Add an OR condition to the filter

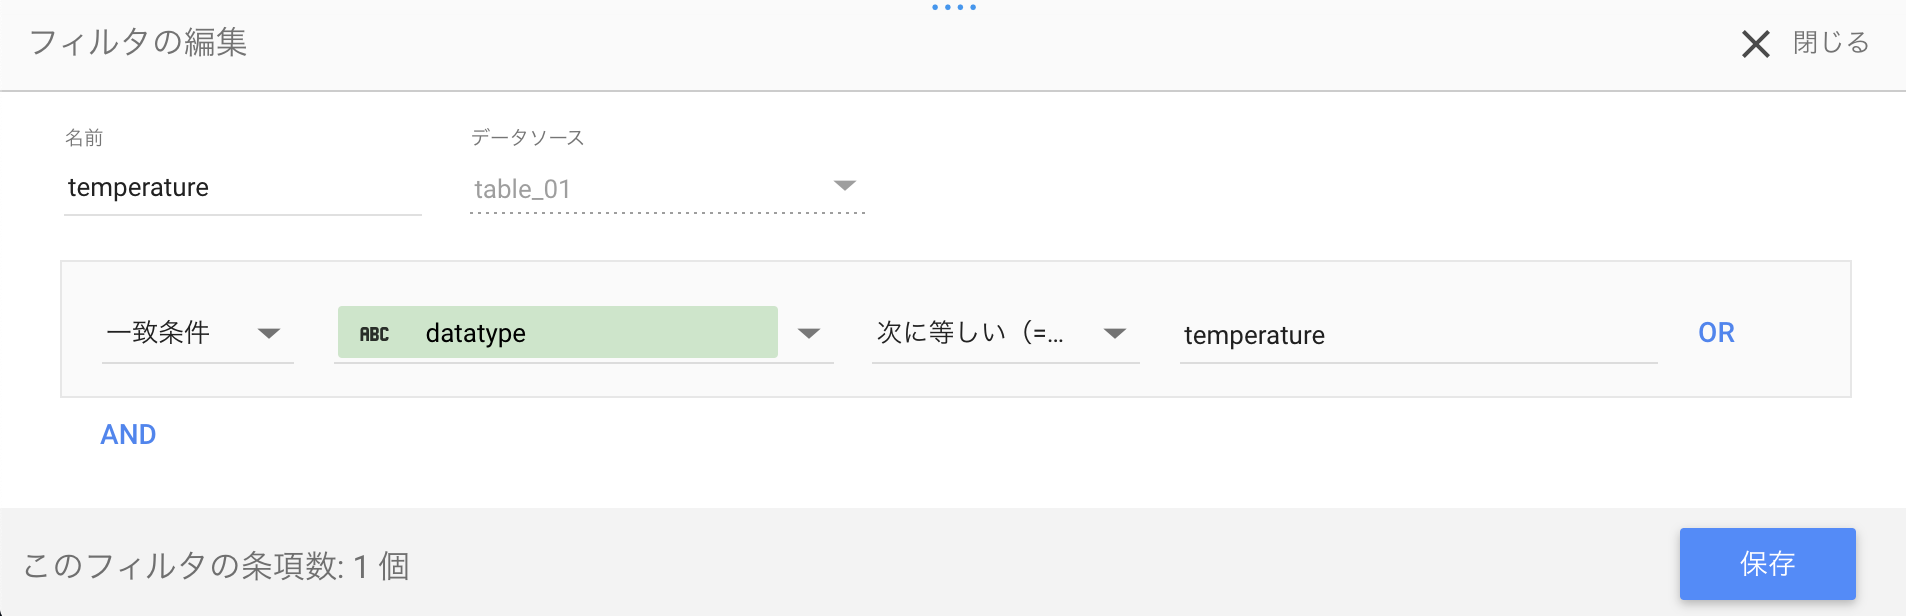point(1716,332)
